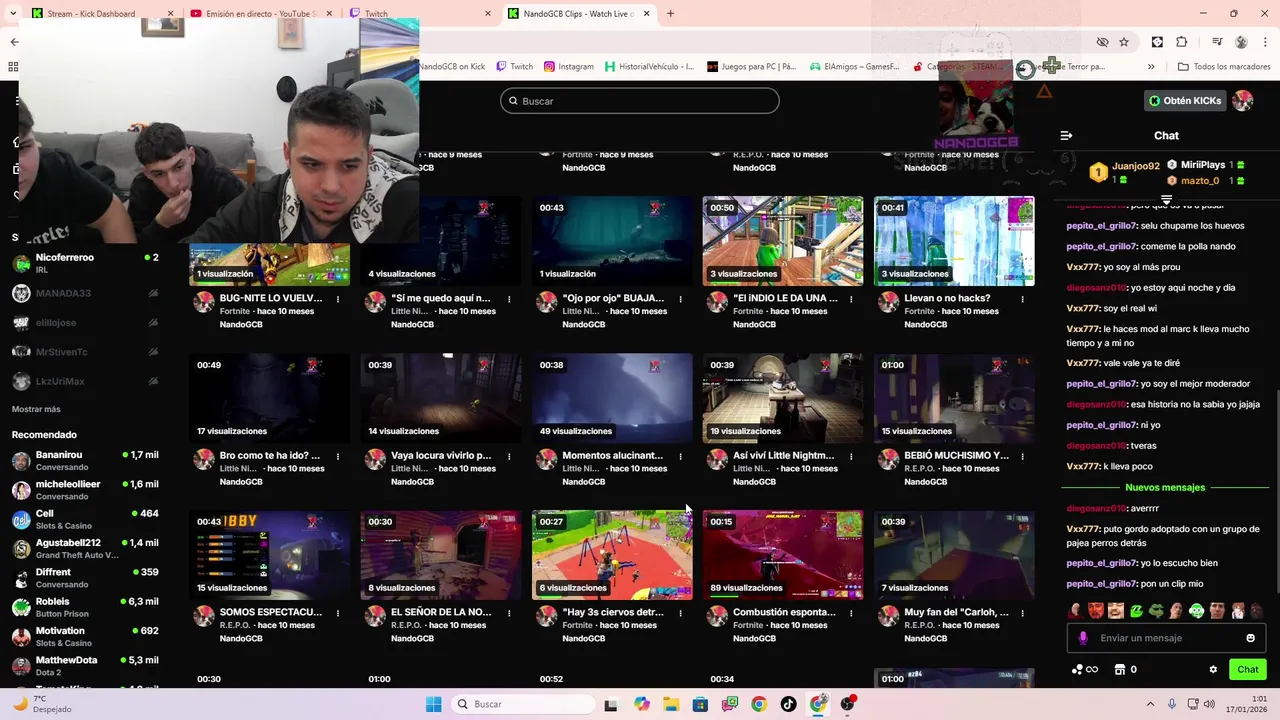Expand the leaderboard pull-down handle
The height and width of the screenshot is (720, 1280).
tap(1166, 200)
